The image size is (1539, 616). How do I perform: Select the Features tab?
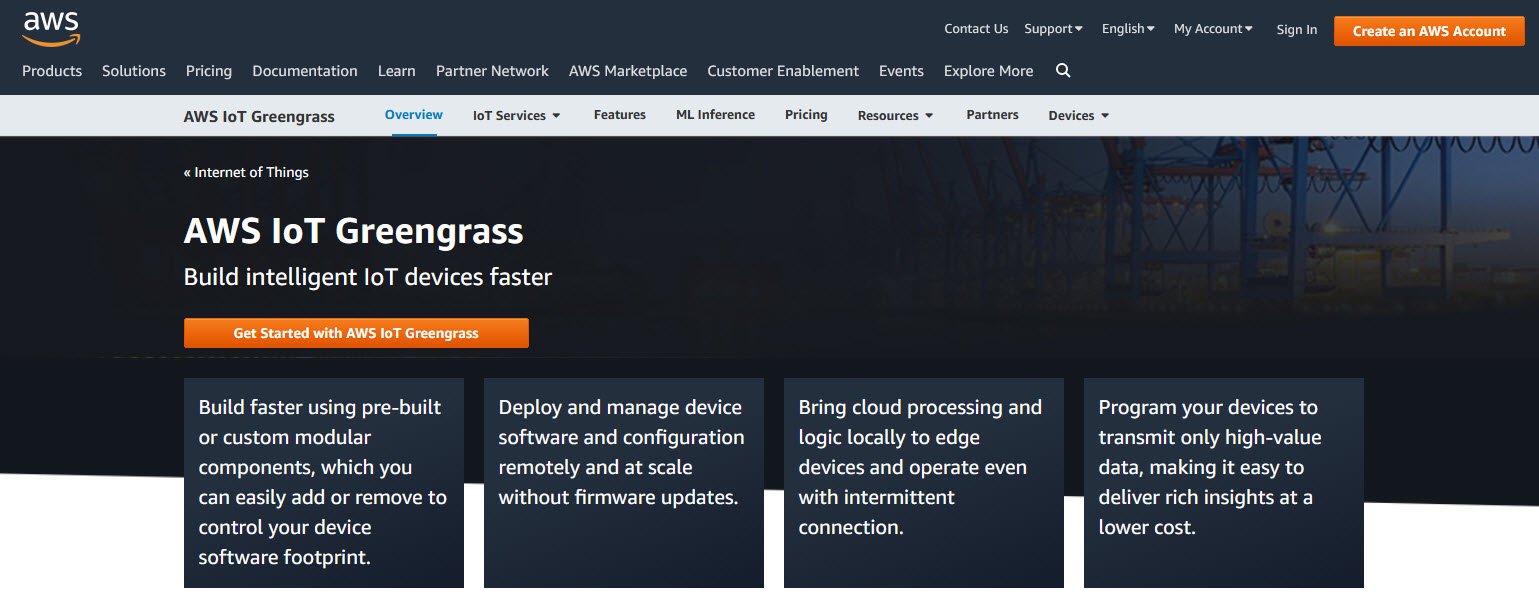pyautogui.click(x=620, y=115)
